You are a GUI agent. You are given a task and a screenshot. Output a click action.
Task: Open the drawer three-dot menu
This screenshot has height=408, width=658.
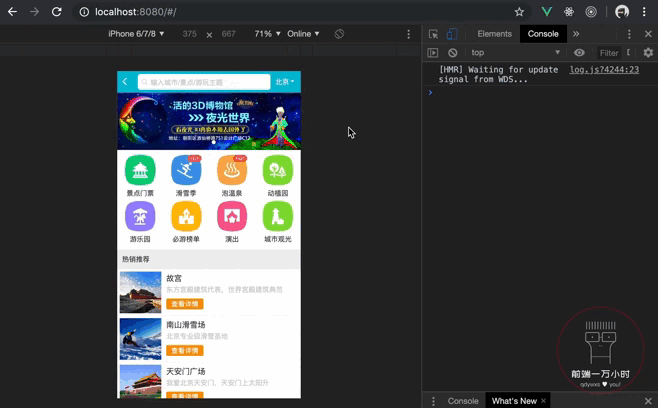[433, 401]
